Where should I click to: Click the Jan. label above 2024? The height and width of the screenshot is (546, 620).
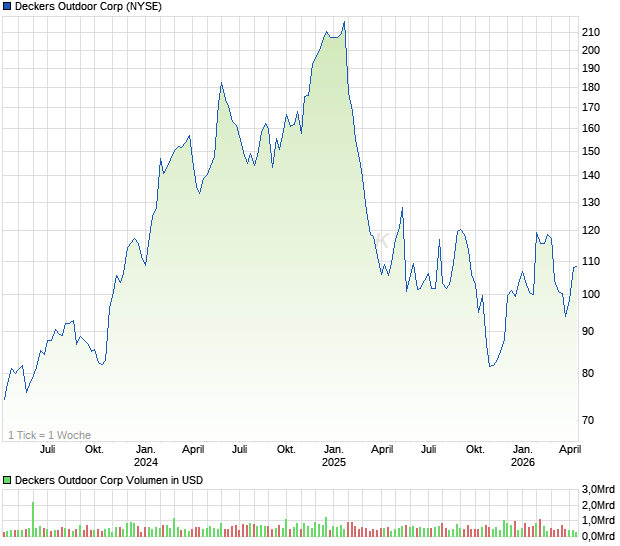[146, 450]
